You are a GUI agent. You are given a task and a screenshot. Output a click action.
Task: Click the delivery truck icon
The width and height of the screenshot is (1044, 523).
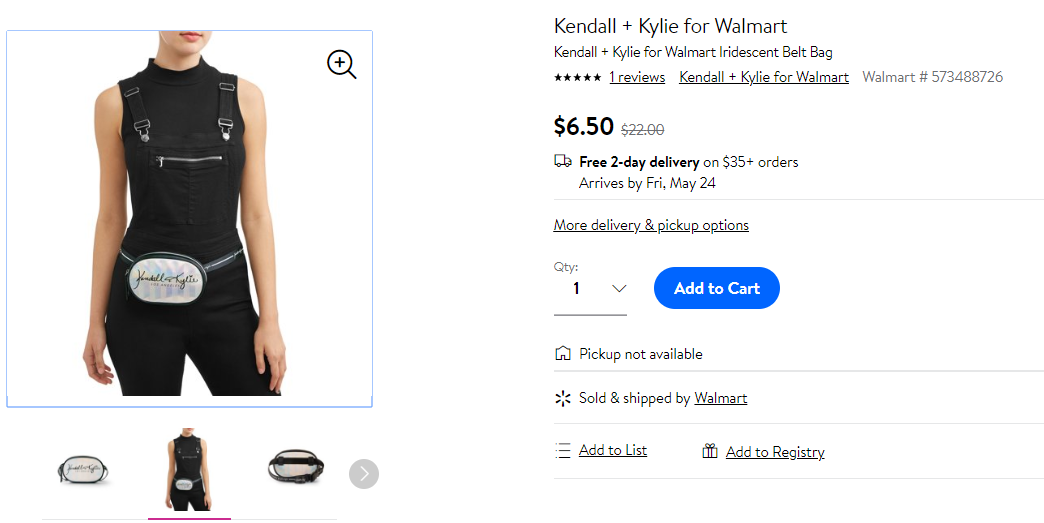click(x=563, y=160)
